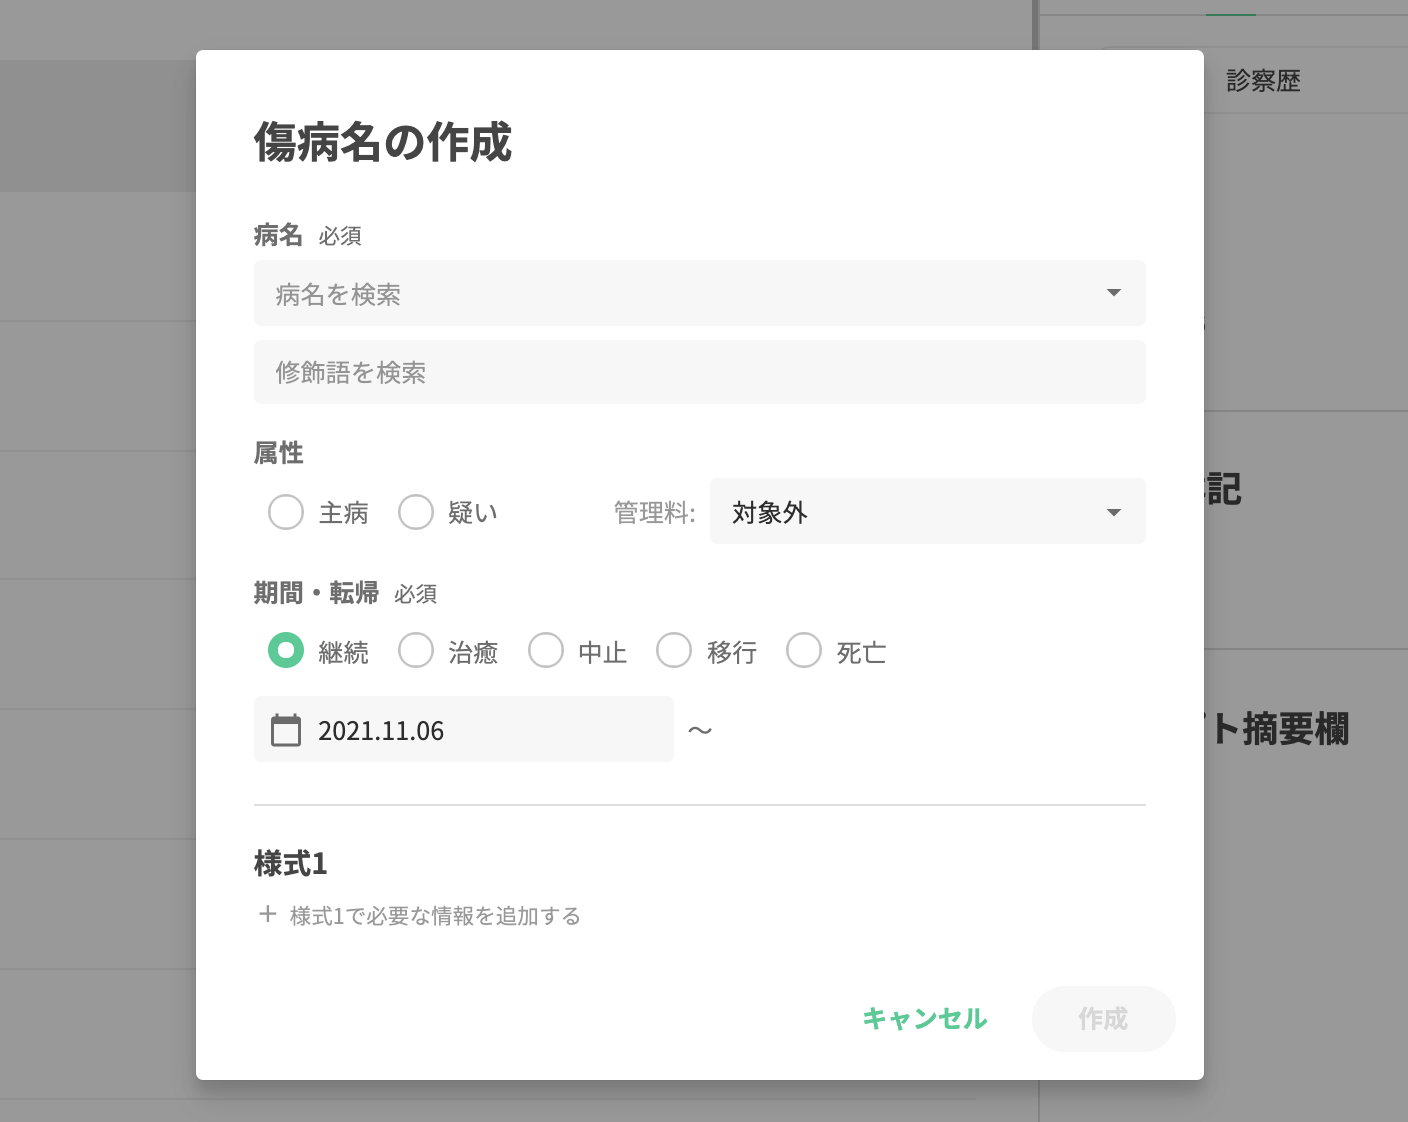Screen dimensions: 1408x1122
Task: Pick the 死亡 radio button
Action: (x=804, y=651)
